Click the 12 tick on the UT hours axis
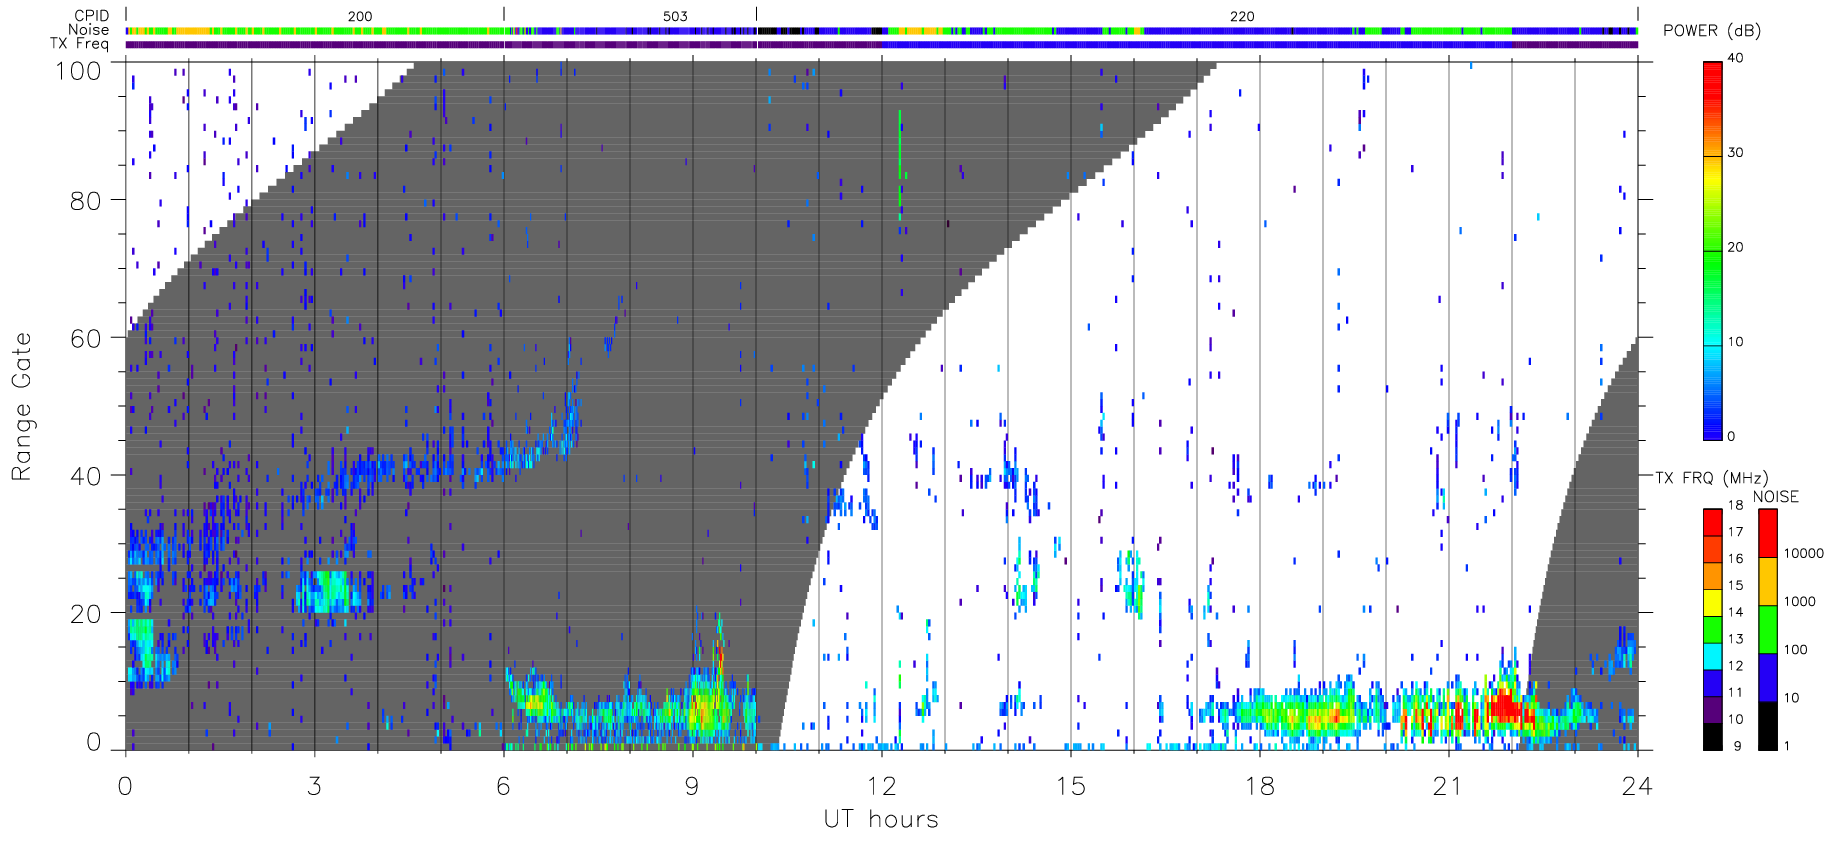This screenshot has width=1843, height=850. (x=881, y=787)
